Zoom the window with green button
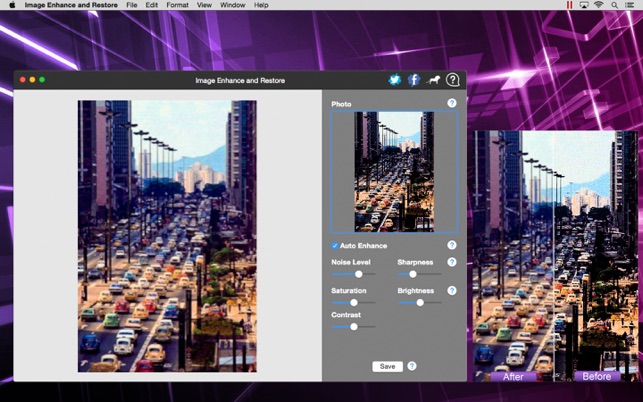643x402 pixels. tap(42, 80)
